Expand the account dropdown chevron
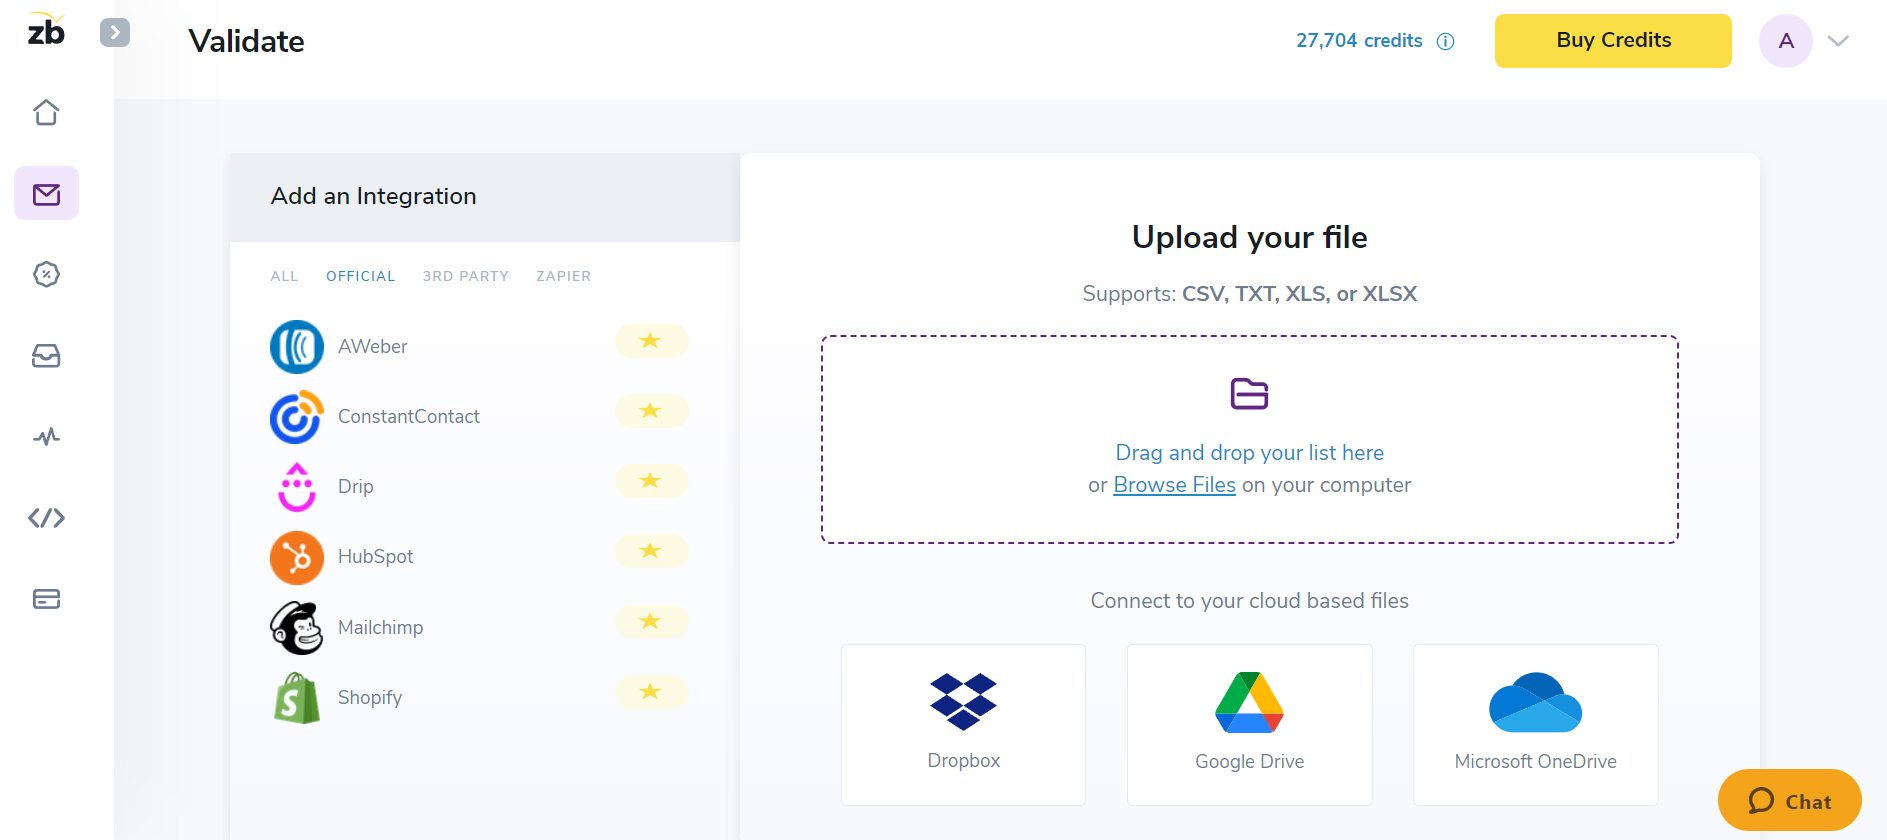1887x840 pixels. tap(1838, 41)
